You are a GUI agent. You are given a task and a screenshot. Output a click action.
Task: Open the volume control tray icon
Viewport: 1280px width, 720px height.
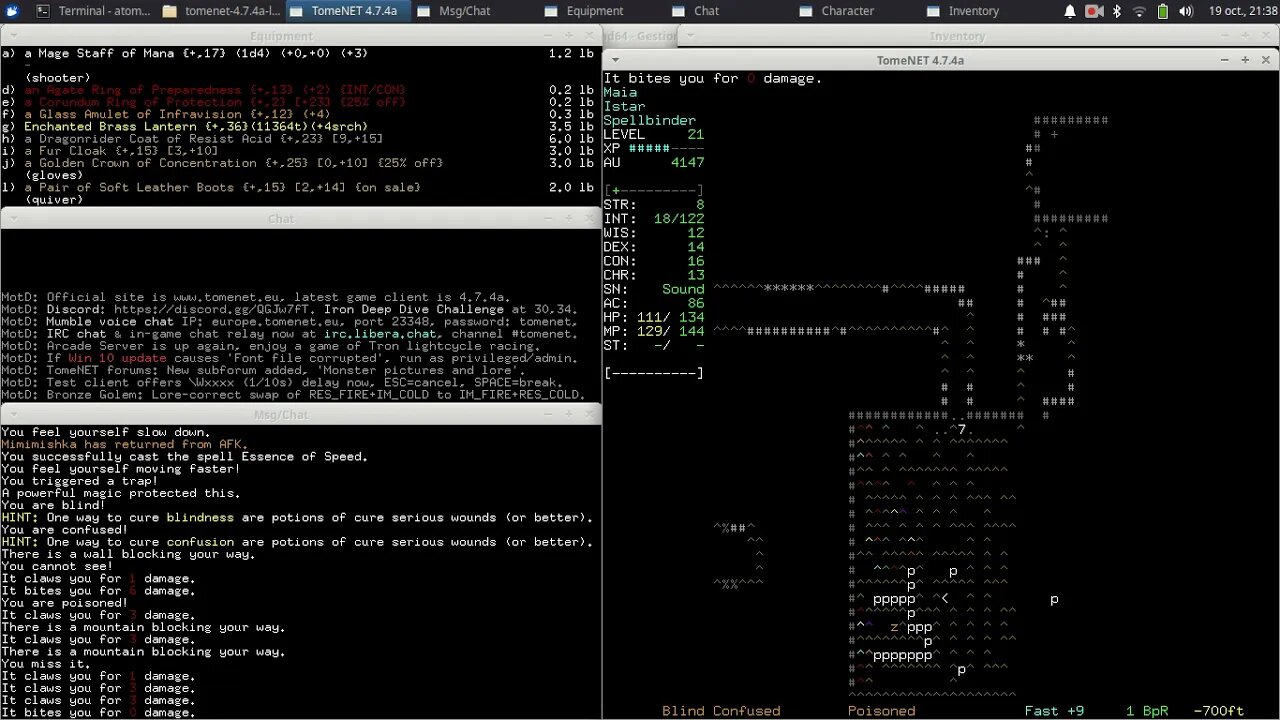[x=1186, y=11]
